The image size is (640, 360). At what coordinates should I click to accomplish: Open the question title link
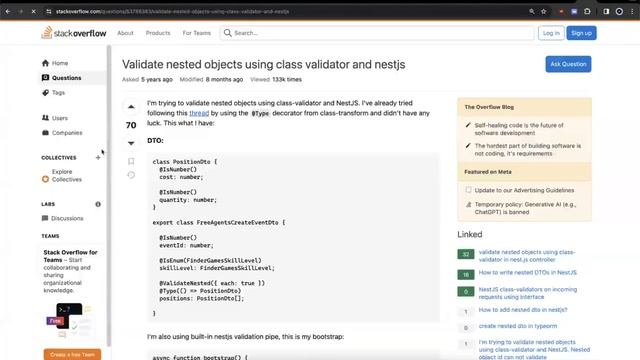point(264,64)
